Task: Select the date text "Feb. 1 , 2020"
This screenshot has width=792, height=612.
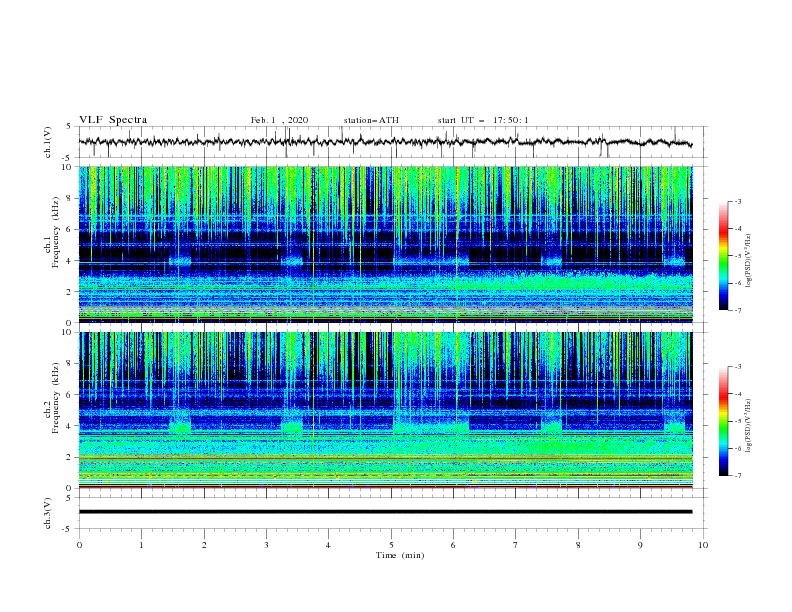Action: pos(279,120)
